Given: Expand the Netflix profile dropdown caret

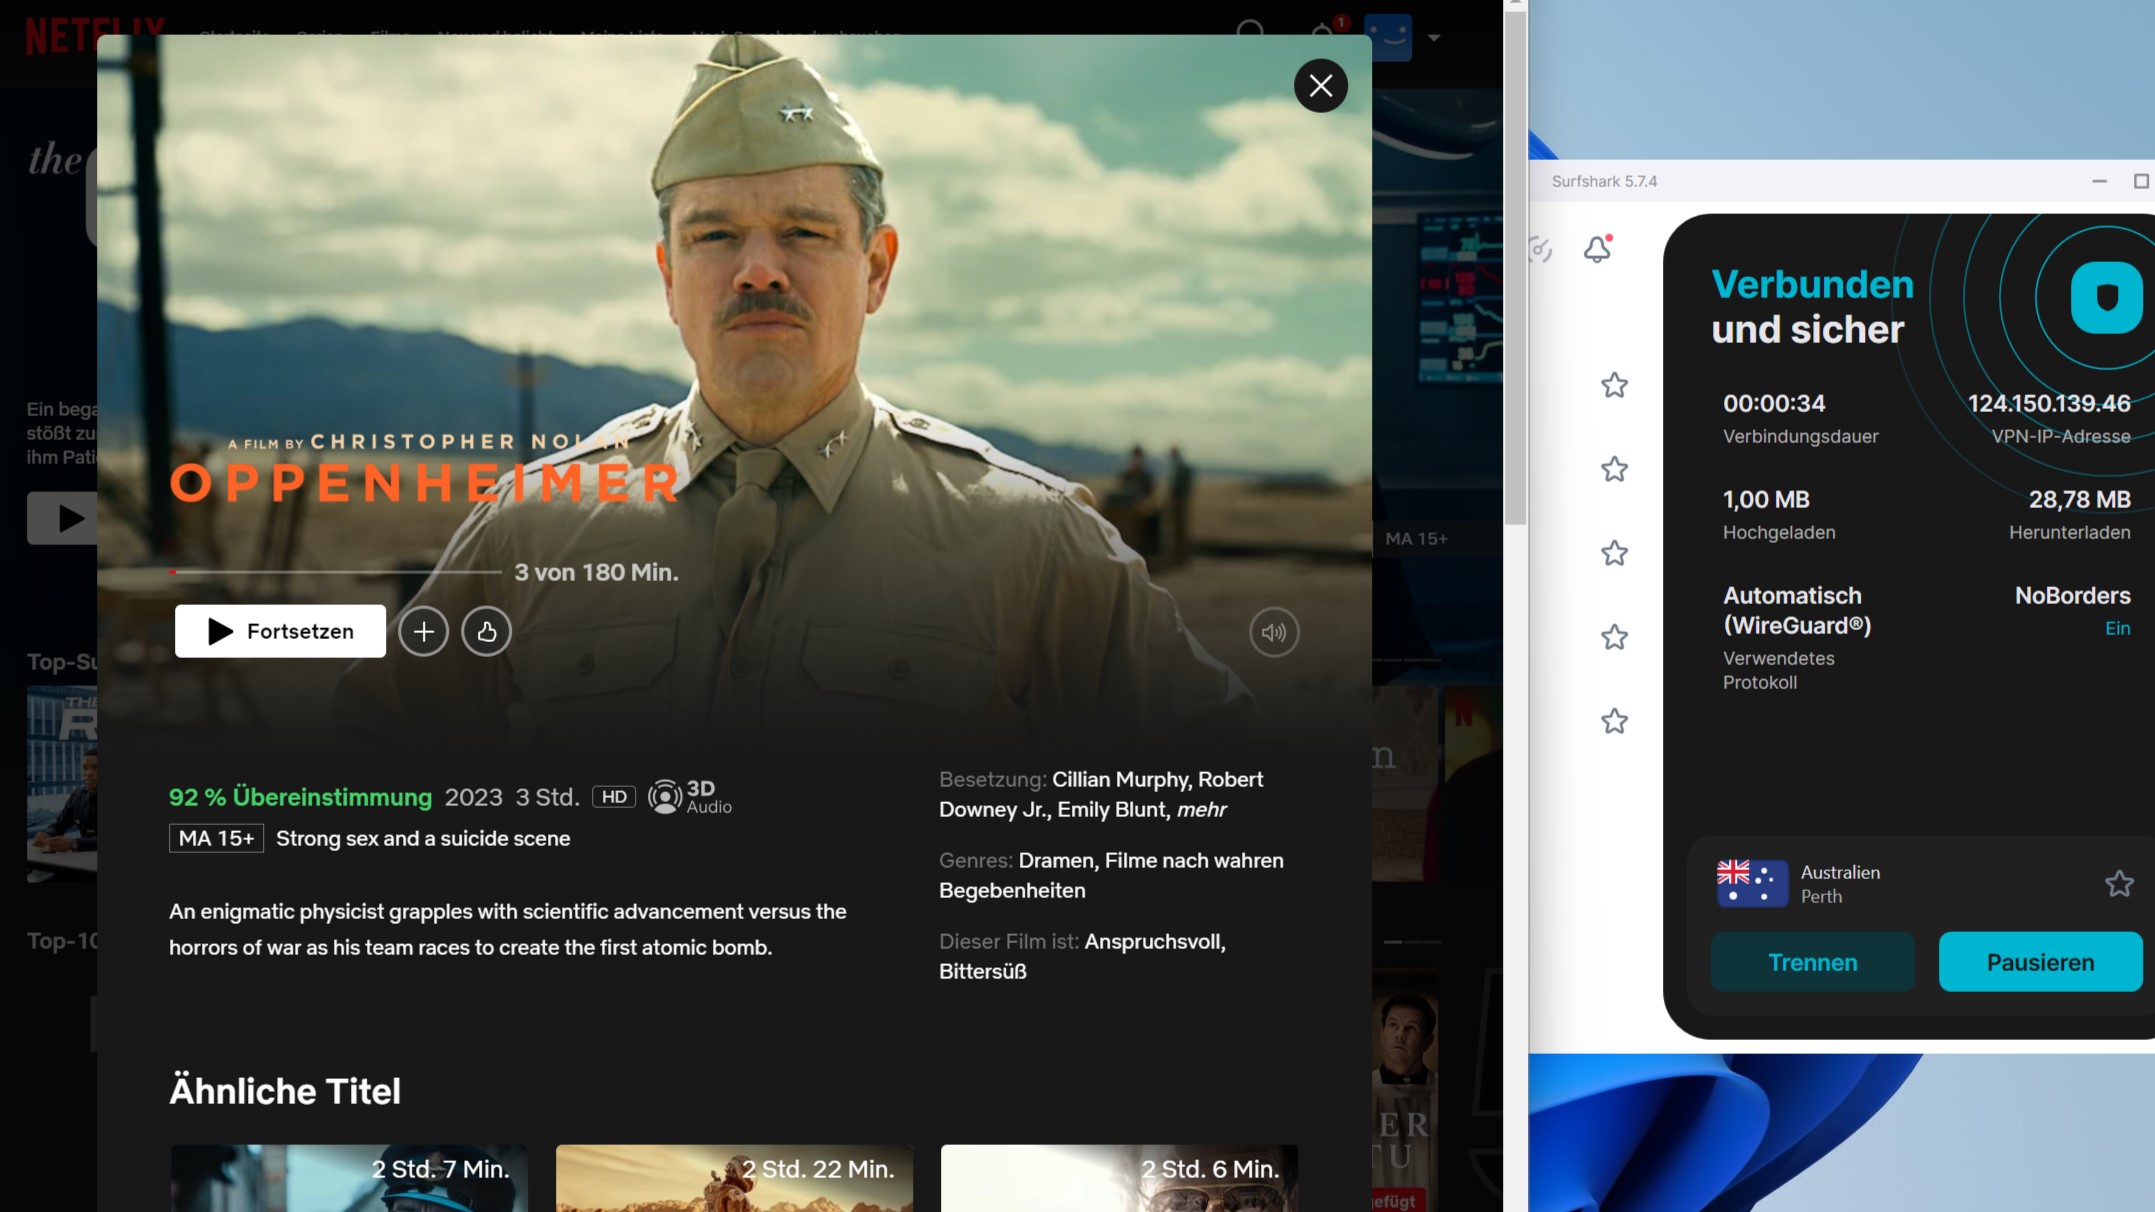Looking at the screenshot, I should tap(1434, 38).
